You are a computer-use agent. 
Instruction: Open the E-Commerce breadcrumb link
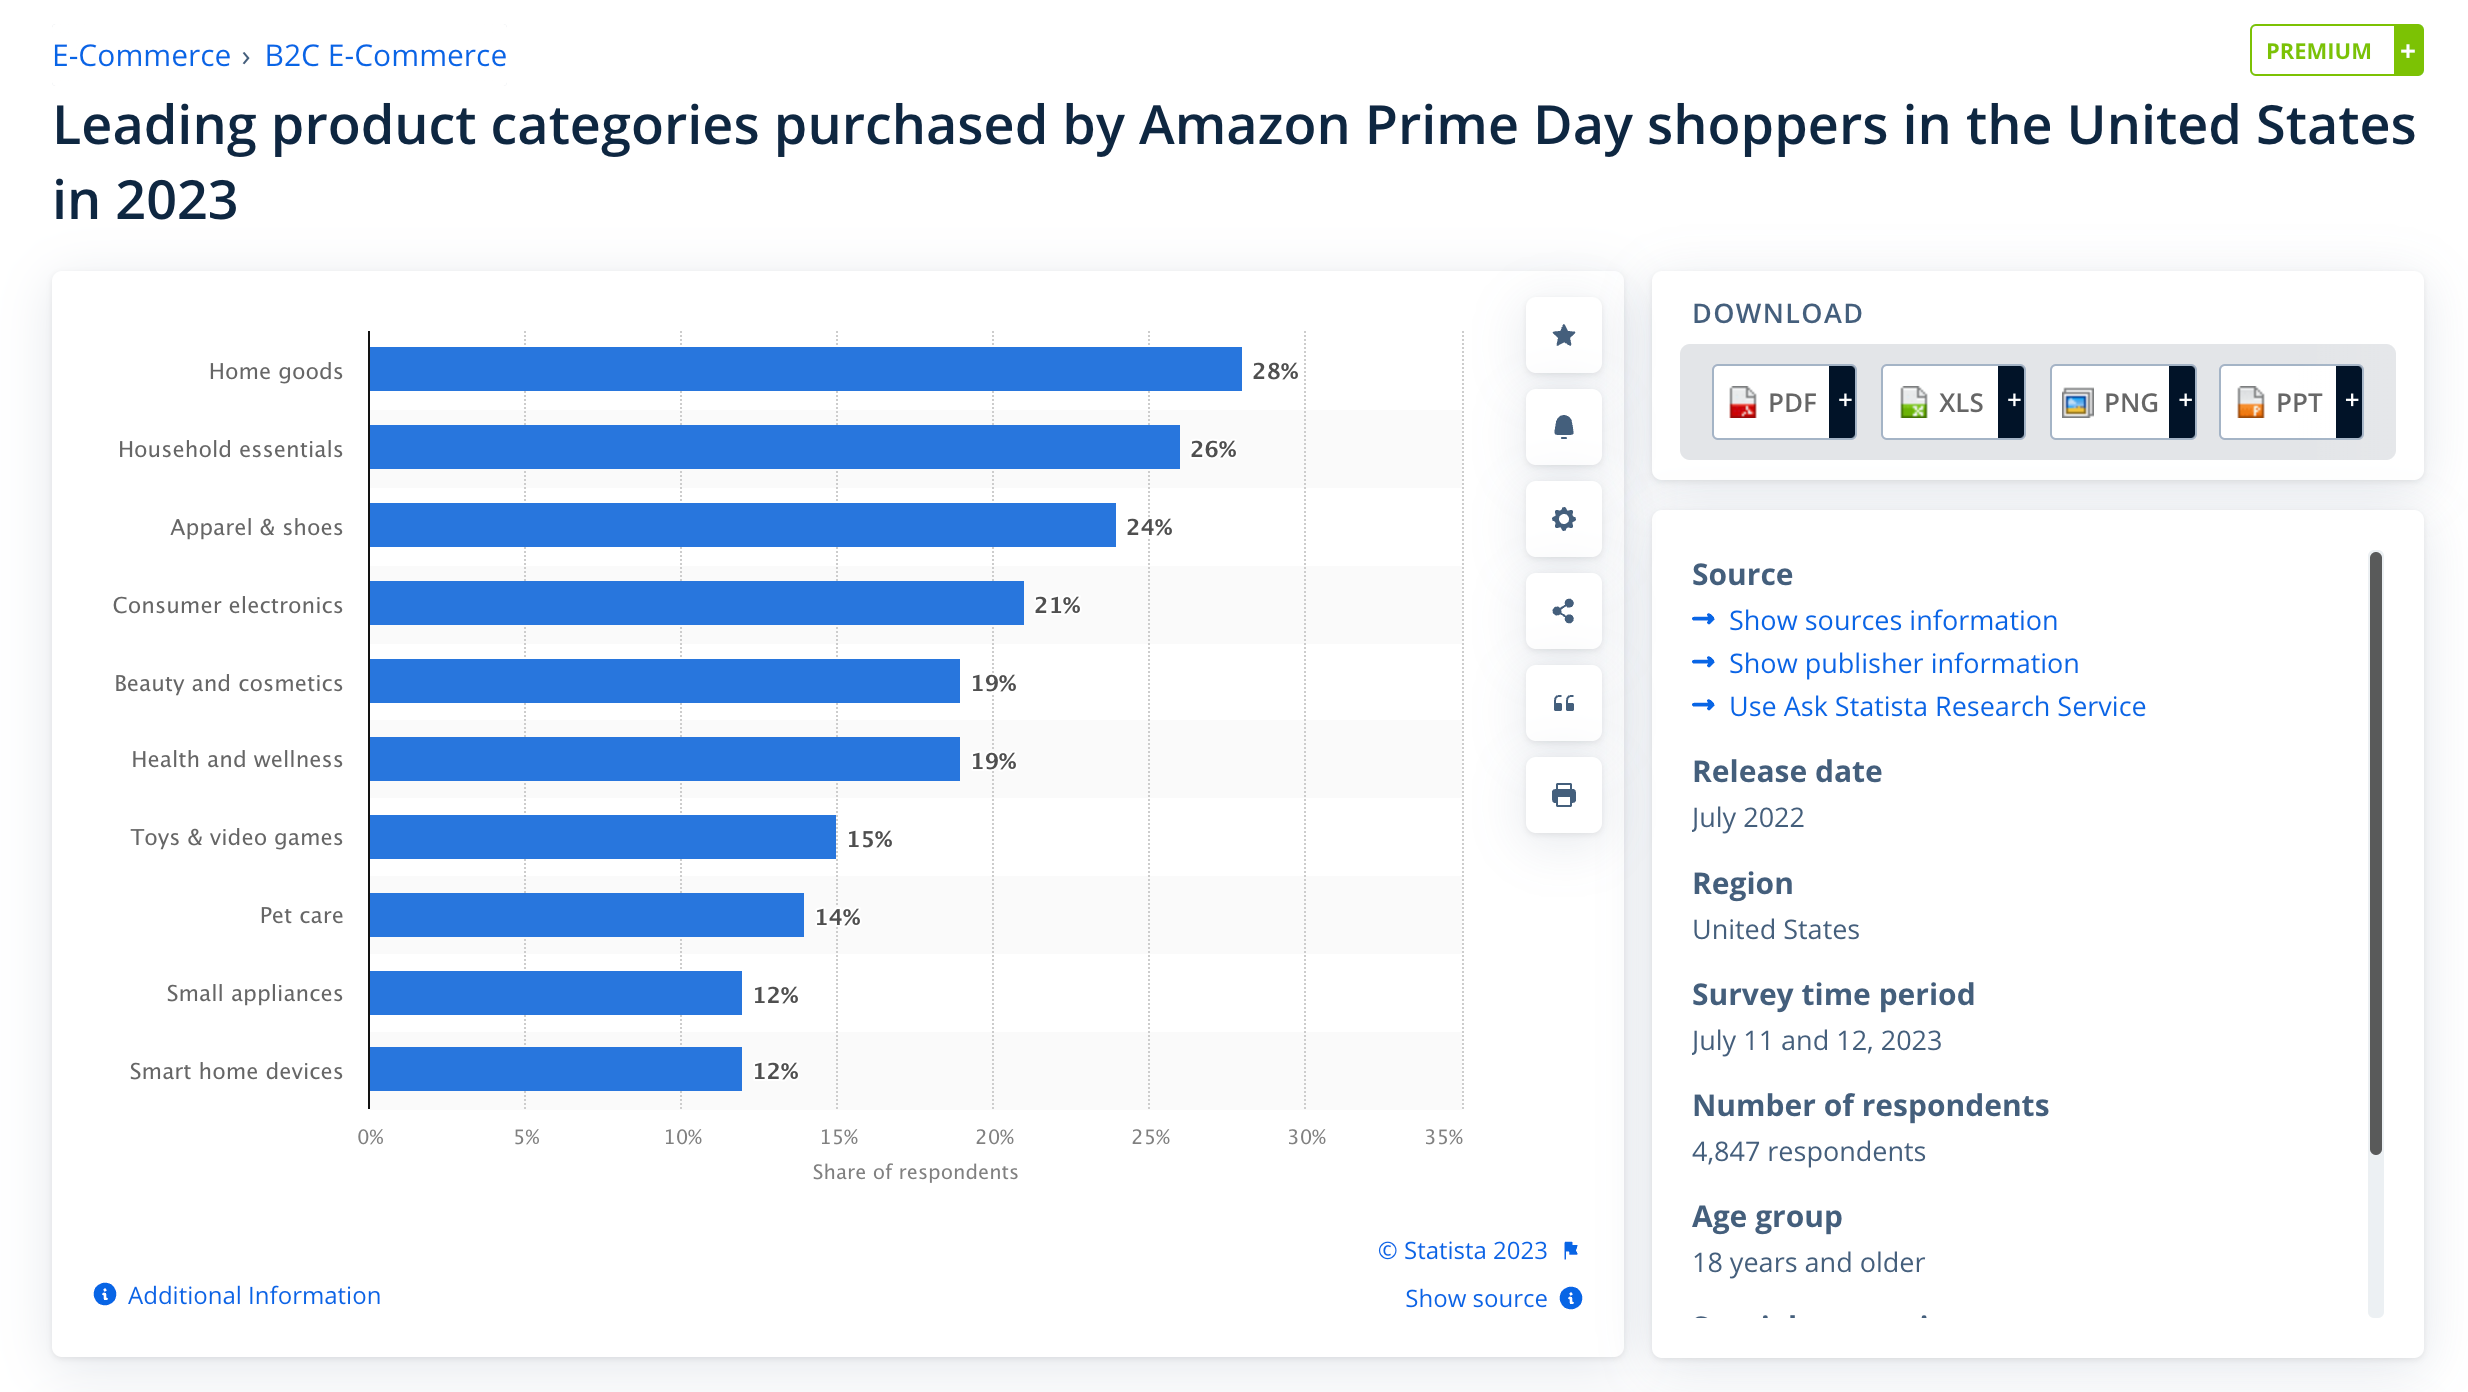(141, 55)
